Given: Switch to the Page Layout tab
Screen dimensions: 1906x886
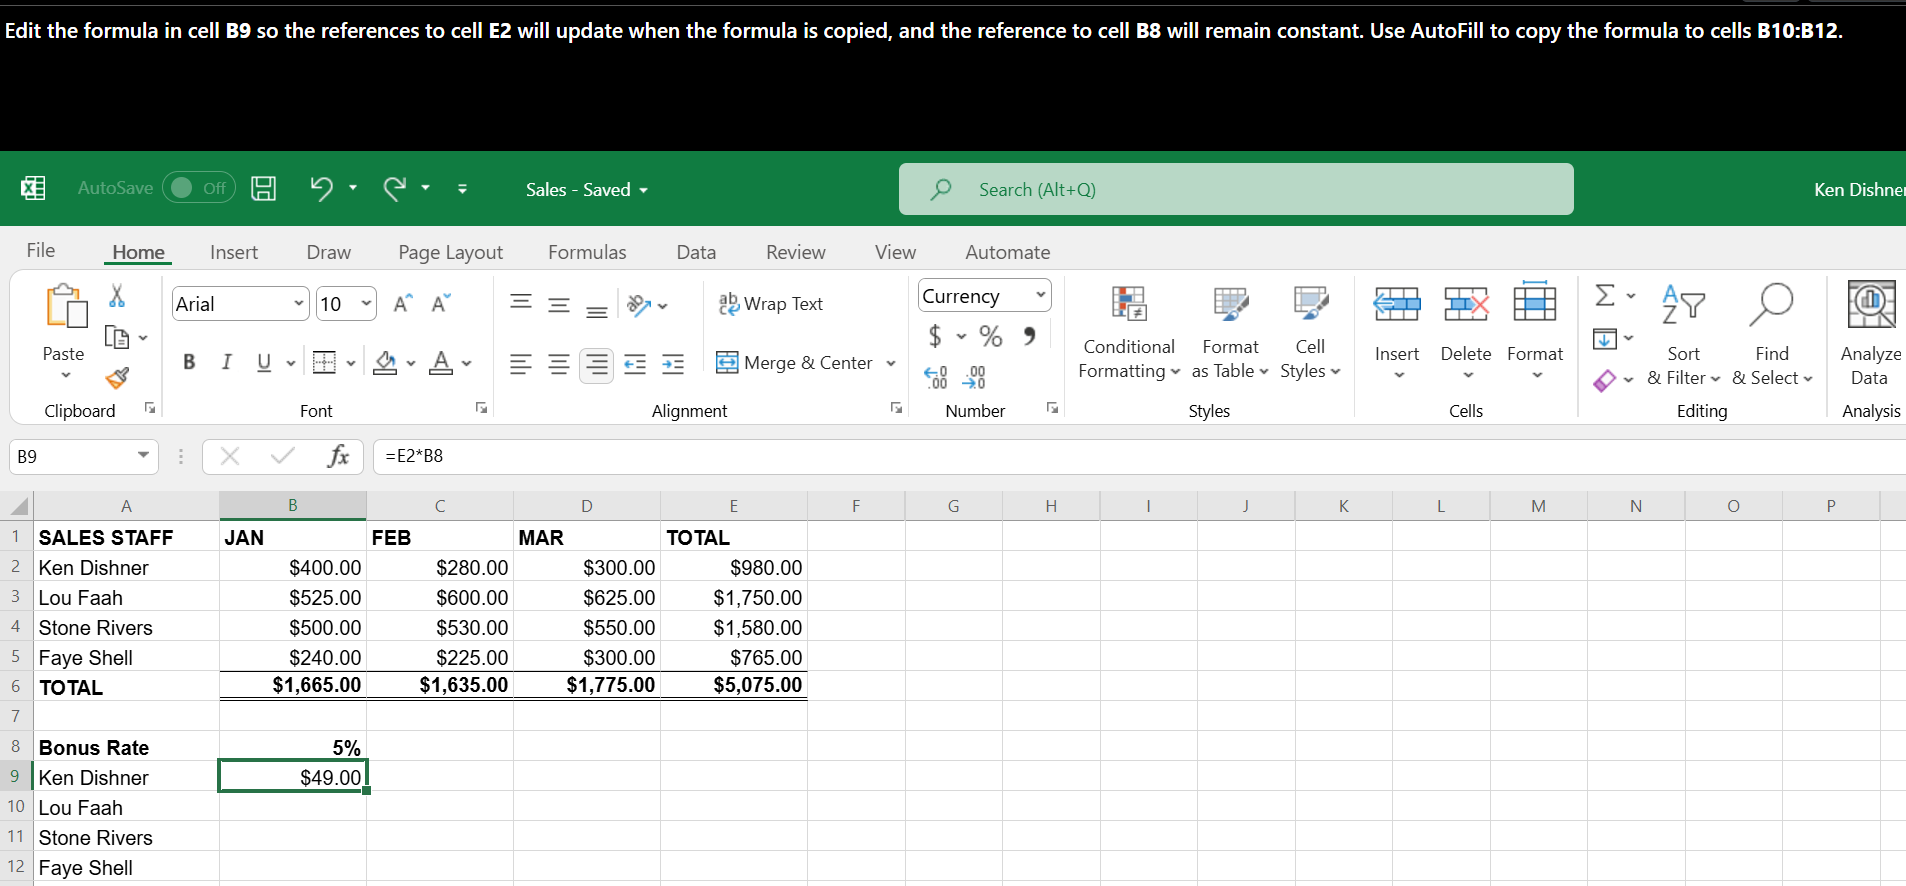Looking at the screenshot, I should 450,252.
